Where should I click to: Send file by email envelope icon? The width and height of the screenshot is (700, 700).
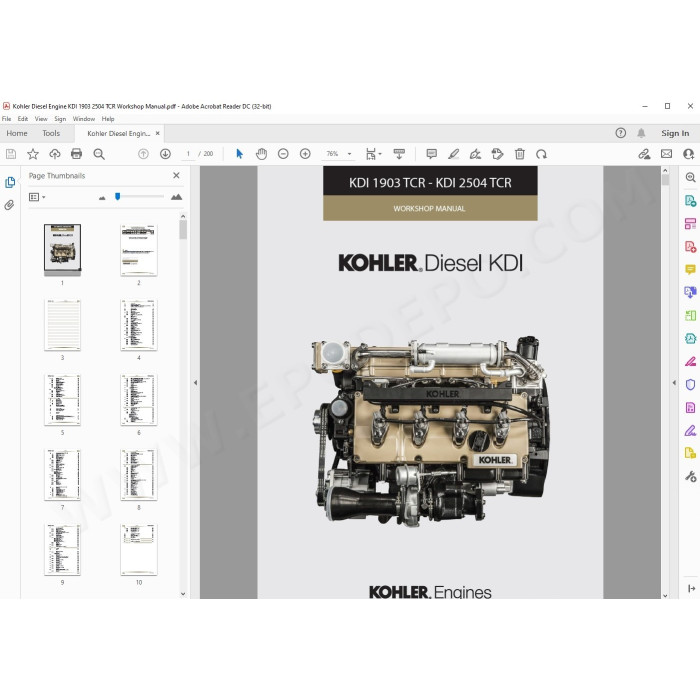pos(667,154)
